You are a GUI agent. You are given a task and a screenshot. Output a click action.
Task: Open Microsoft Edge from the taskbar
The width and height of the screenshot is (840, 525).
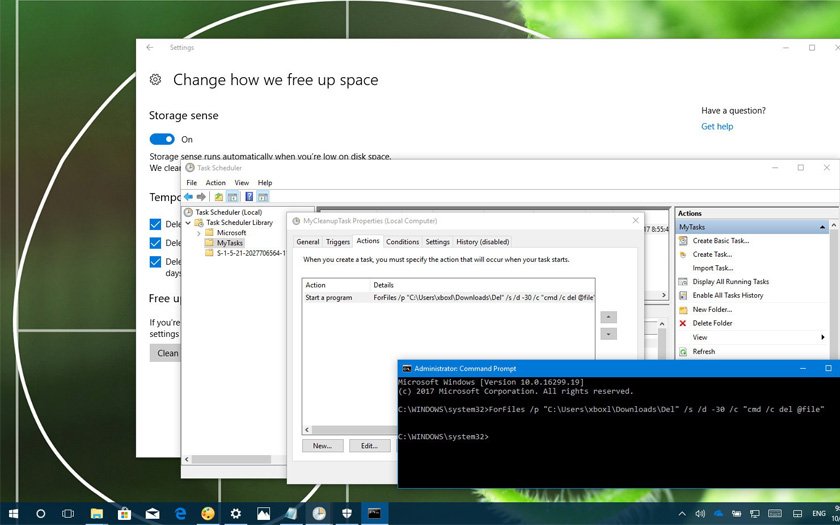(180, 513)
